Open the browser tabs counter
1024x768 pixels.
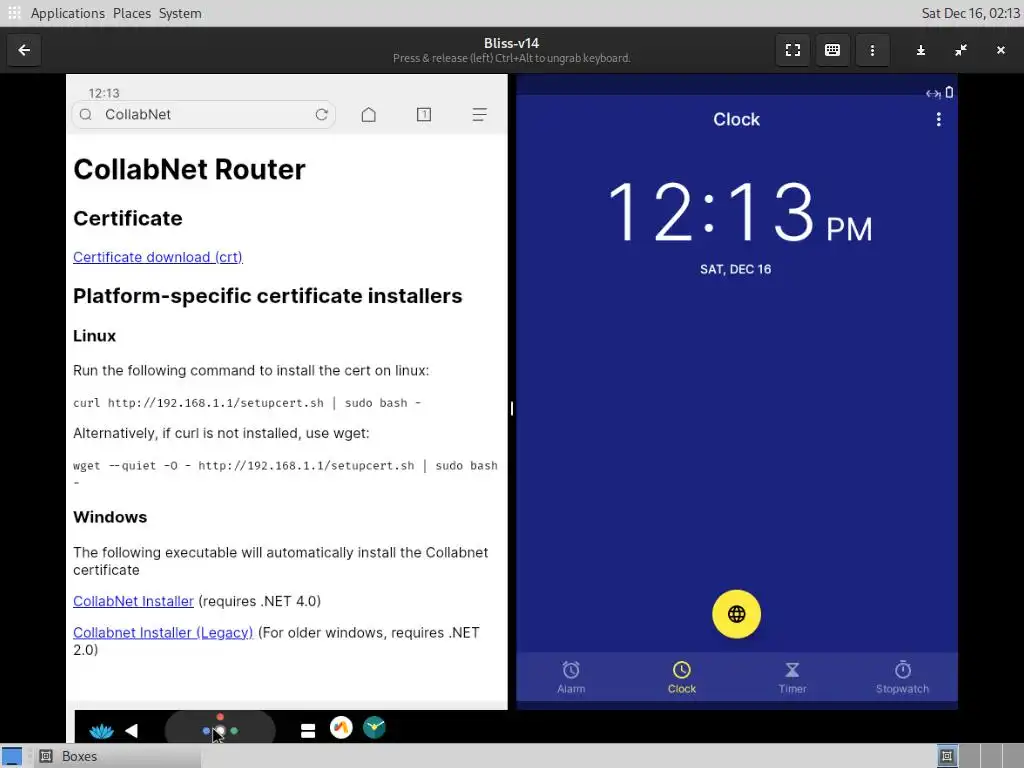(x=424, y=115)
